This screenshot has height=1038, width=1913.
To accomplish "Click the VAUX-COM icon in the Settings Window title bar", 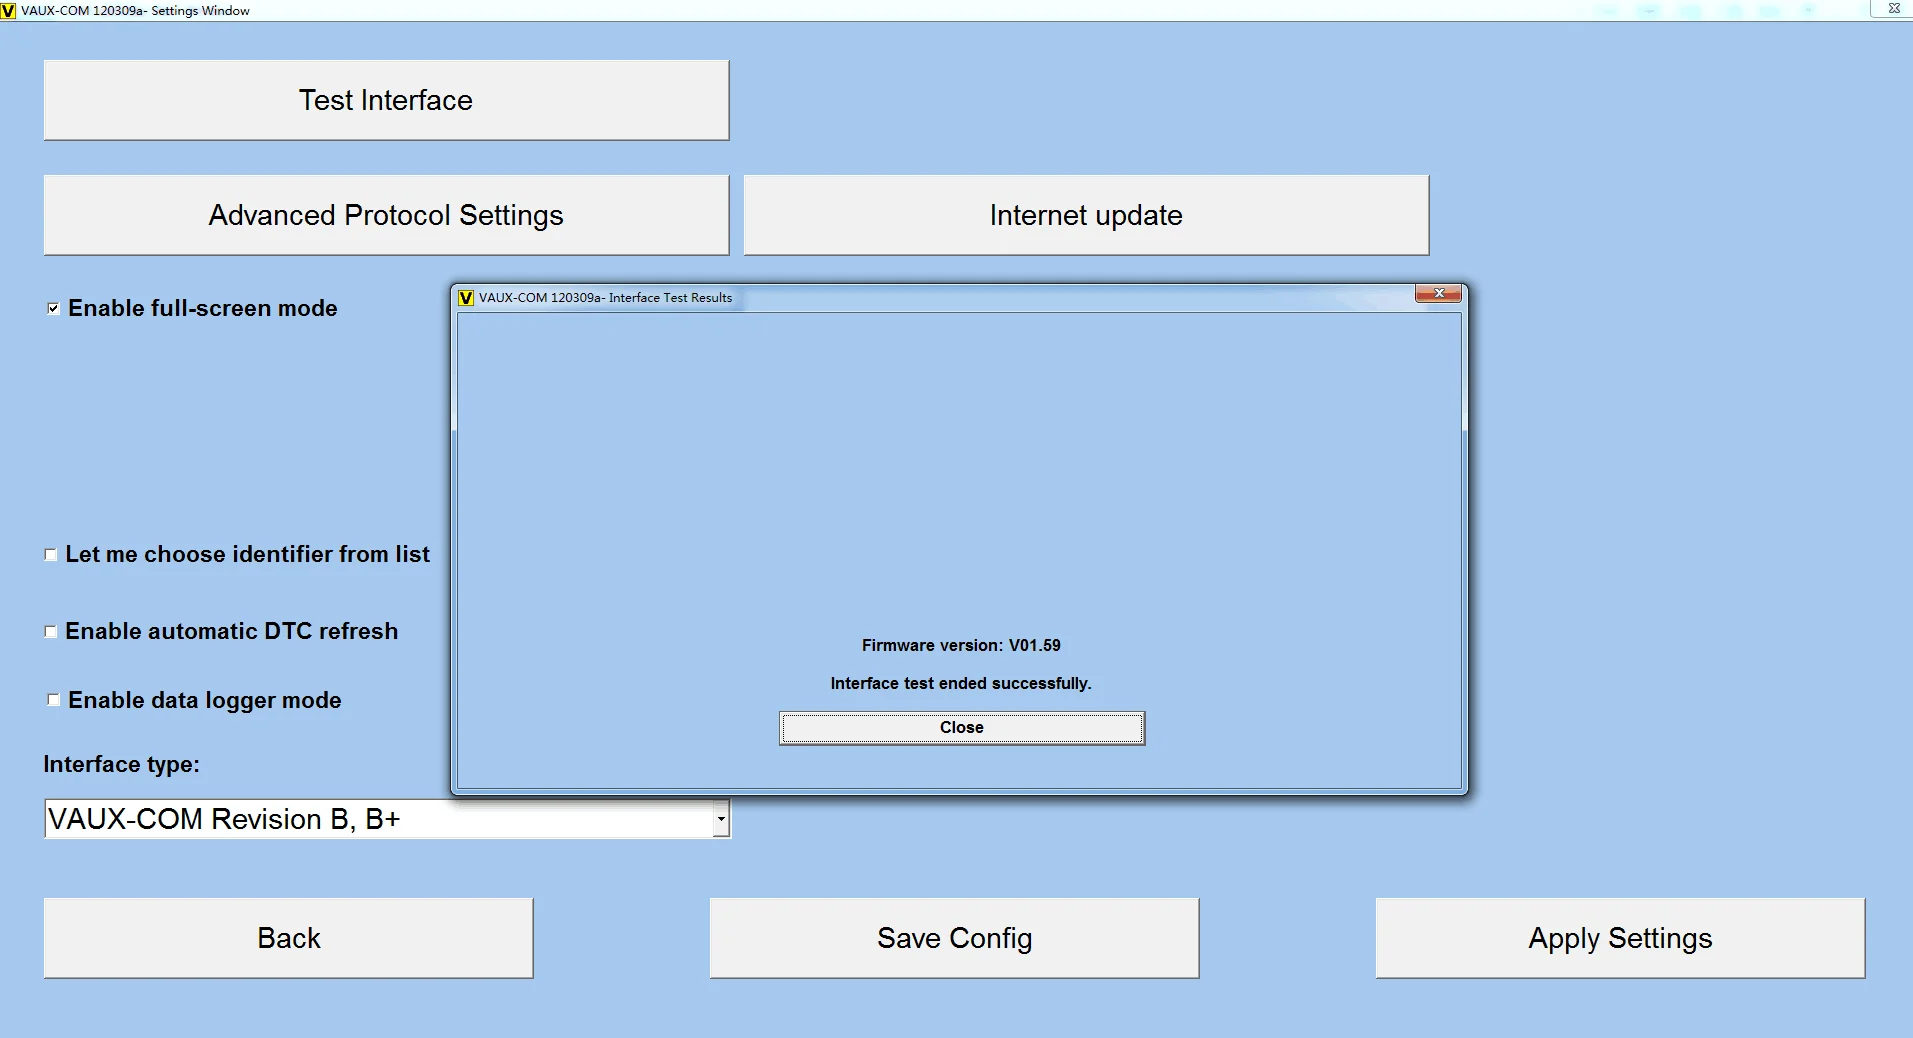I will tap(8, 11).
